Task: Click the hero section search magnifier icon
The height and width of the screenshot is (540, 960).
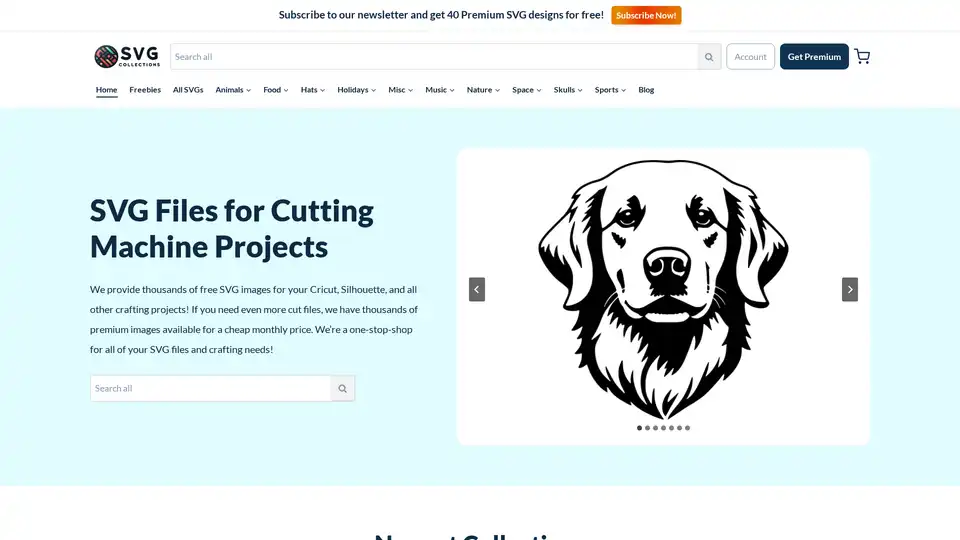Action: point(342,388)
